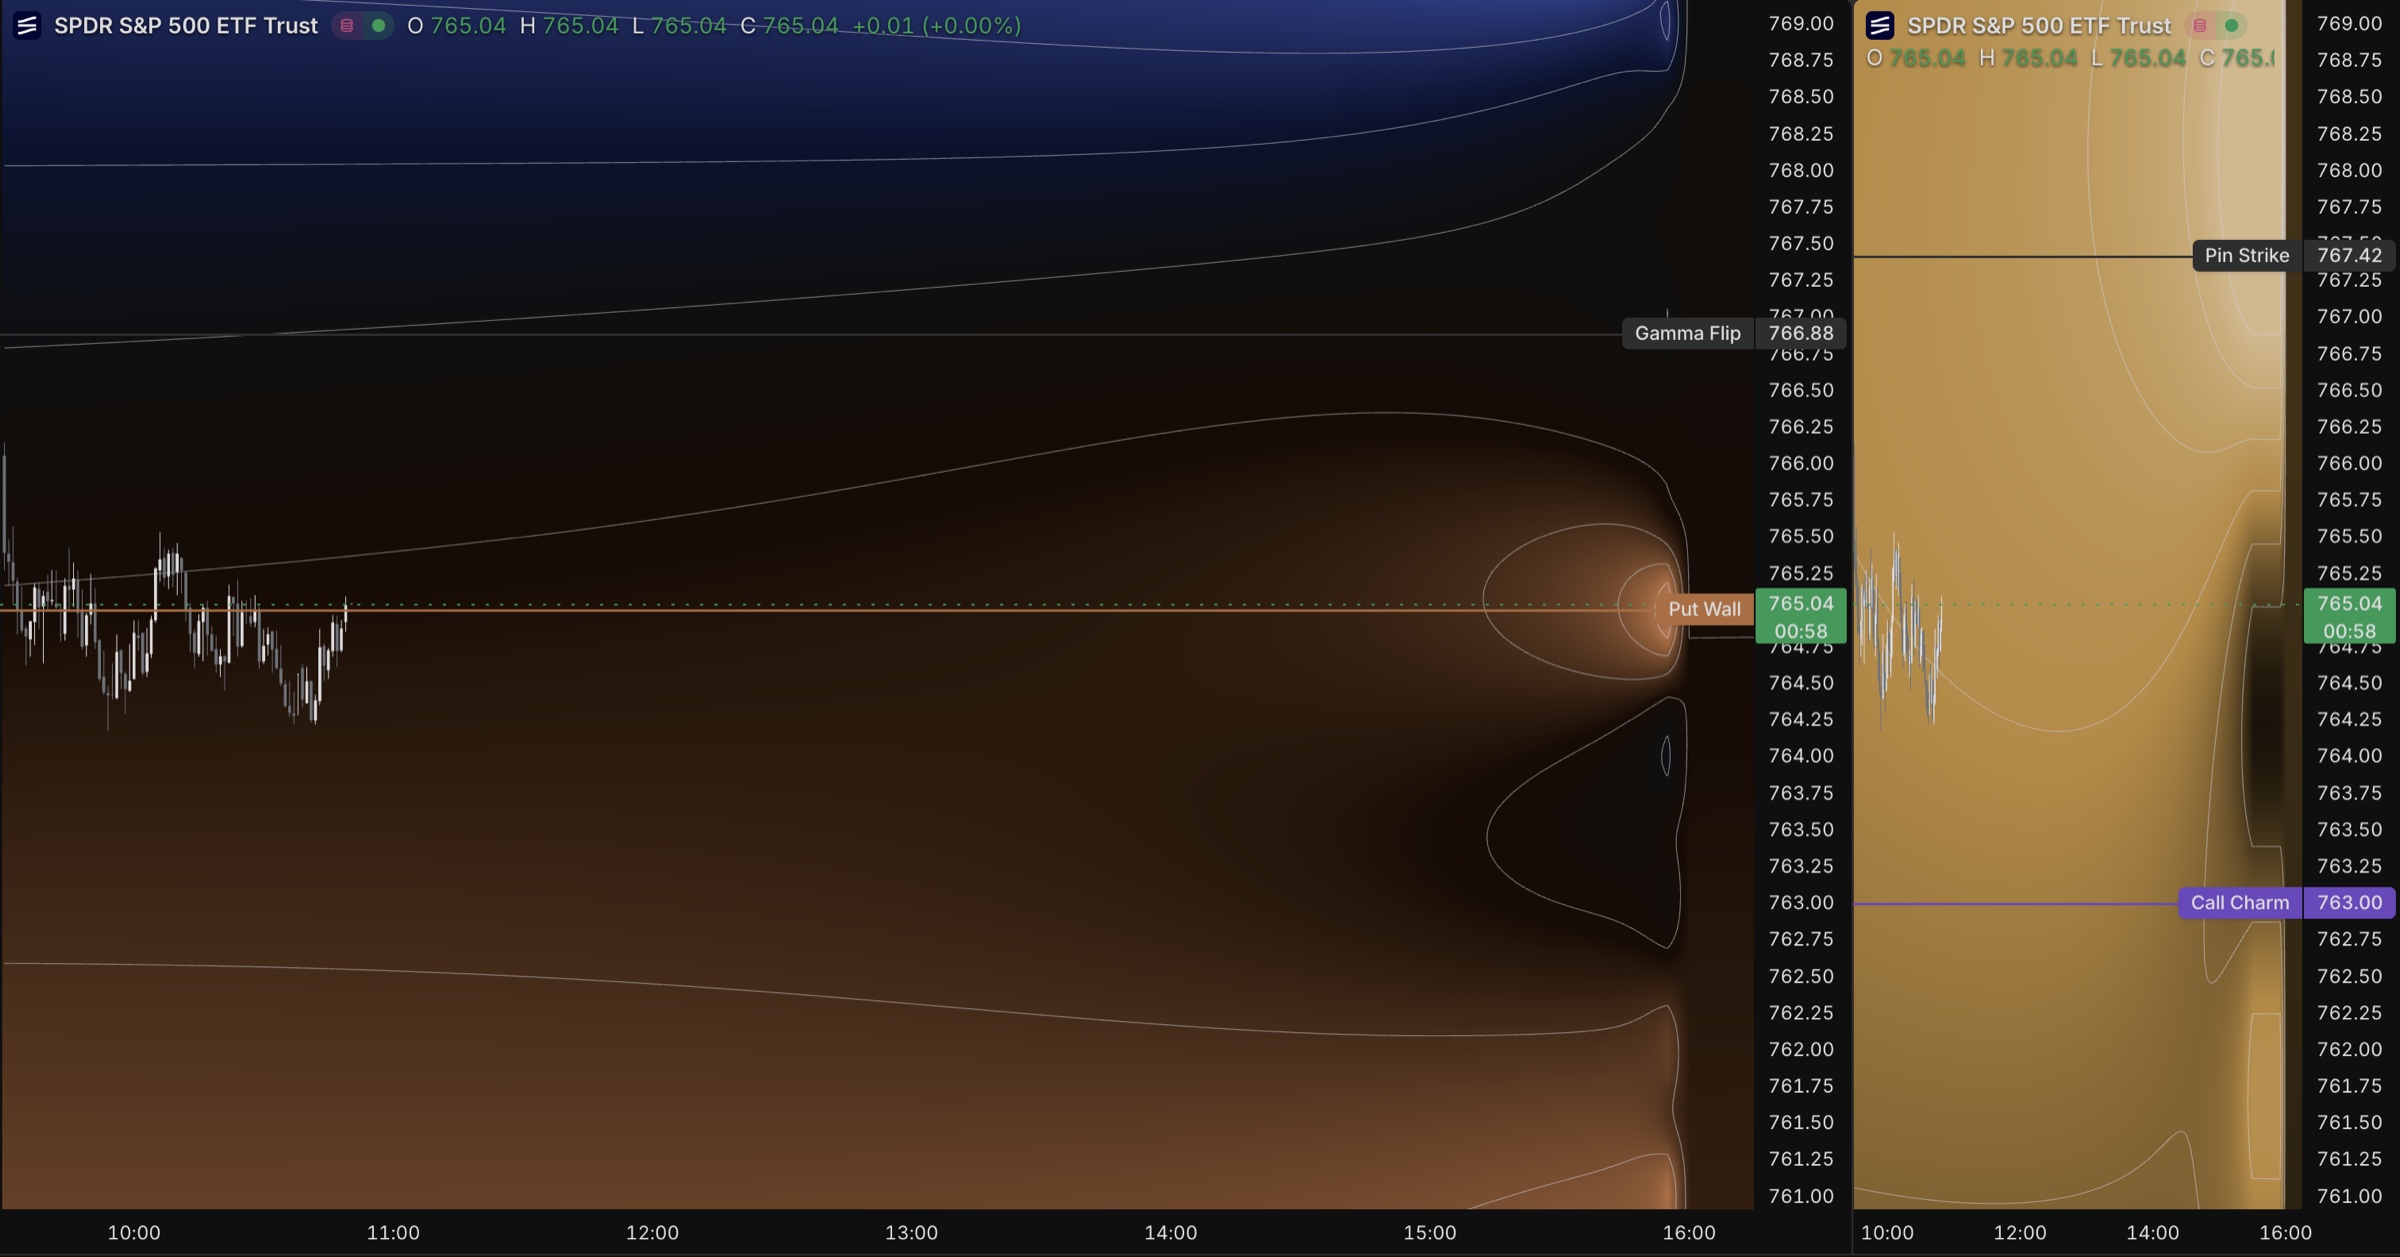The image size is (2400, 1257).
Task: Click 761.00 on the right chart price scale
Action: pyautogui.click(x=2349, y=1196)
